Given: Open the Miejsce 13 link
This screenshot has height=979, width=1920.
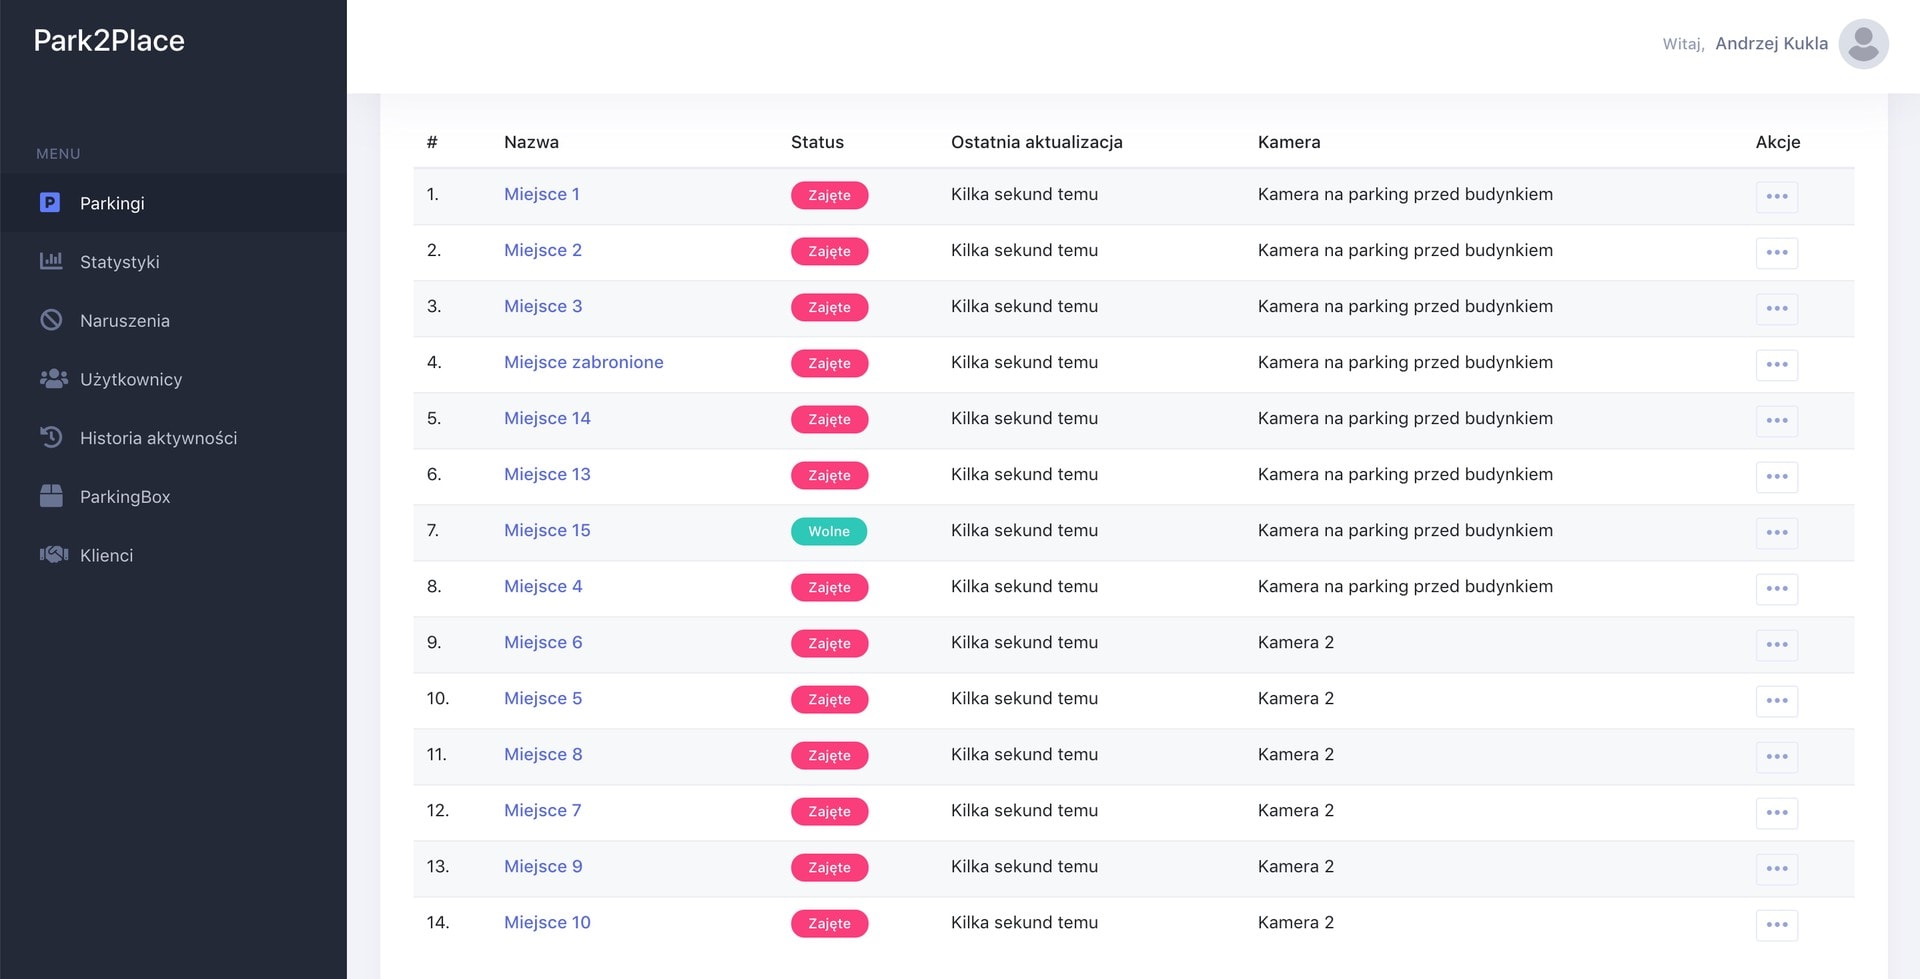Looking at the screenshot, I should pos(547,474).
